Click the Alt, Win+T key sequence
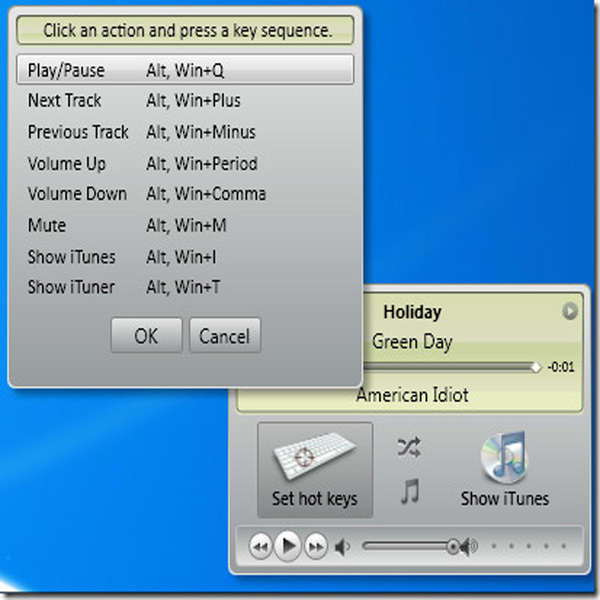 183,287
